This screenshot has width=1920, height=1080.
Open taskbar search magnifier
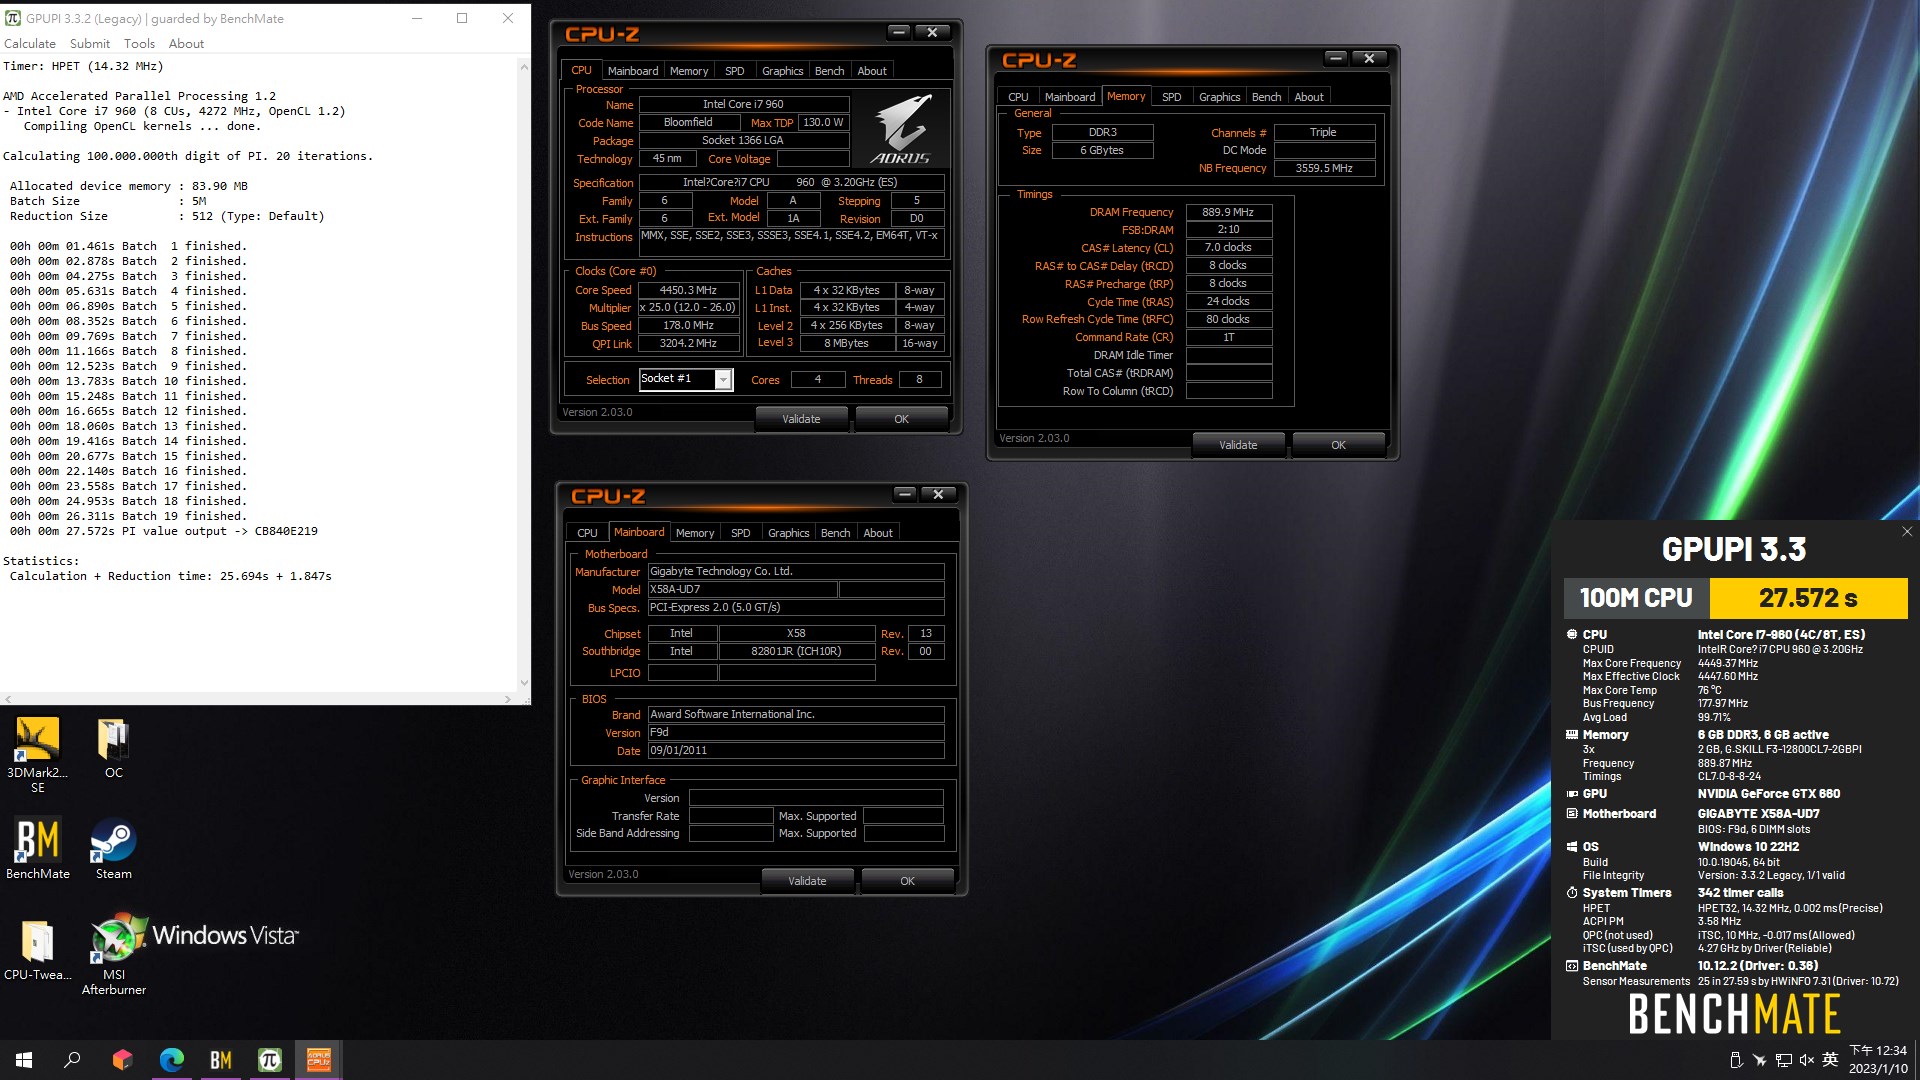[72, 1060]
